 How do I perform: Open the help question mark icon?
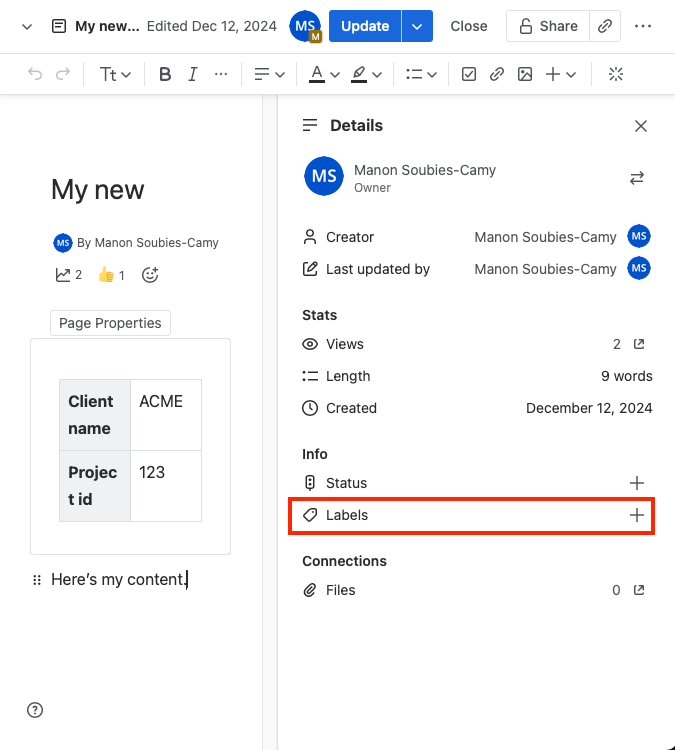35,710
